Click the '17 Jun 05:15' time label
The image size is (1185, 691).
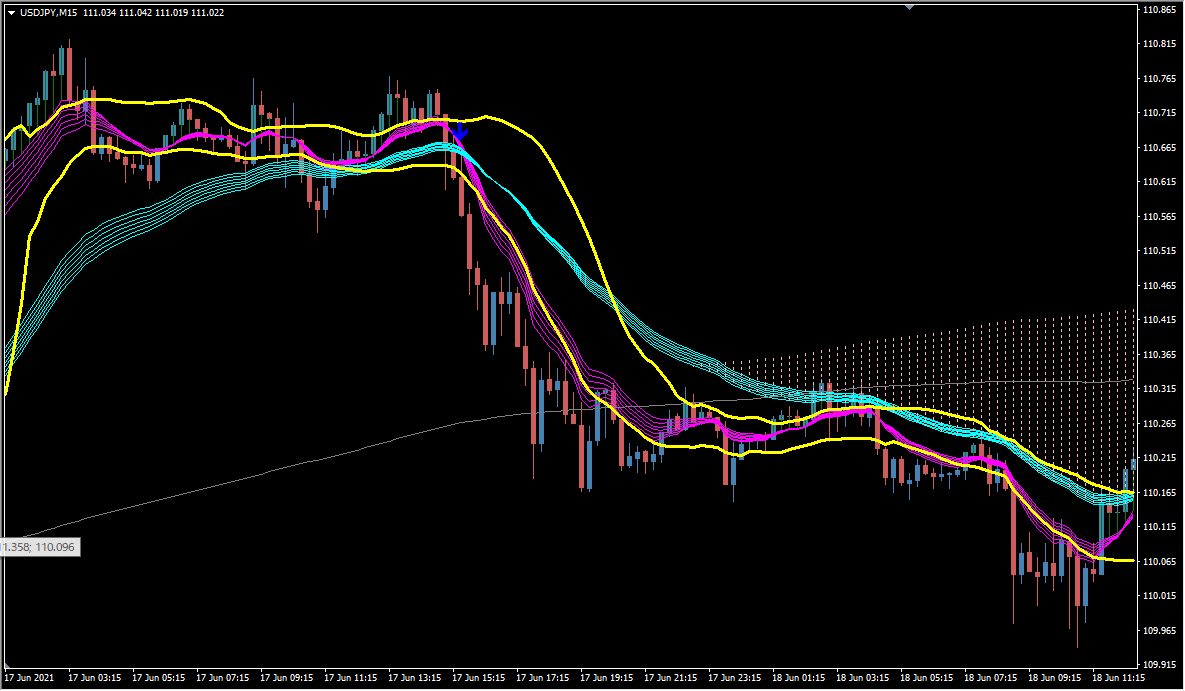coord(159,678)
